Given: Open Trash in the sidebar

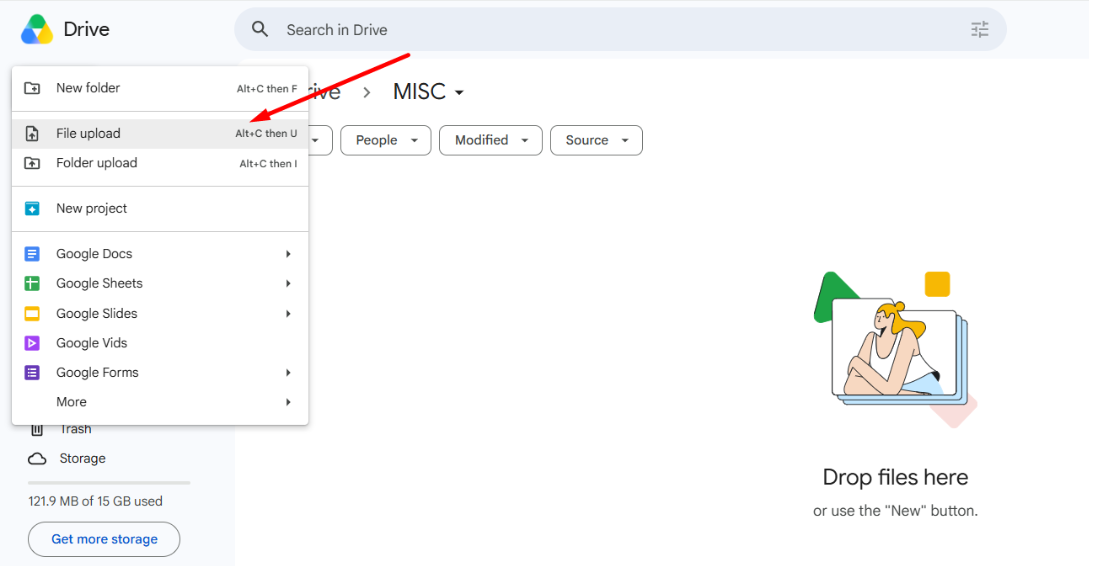Looking at the screenshot, I should pos(76,429).
